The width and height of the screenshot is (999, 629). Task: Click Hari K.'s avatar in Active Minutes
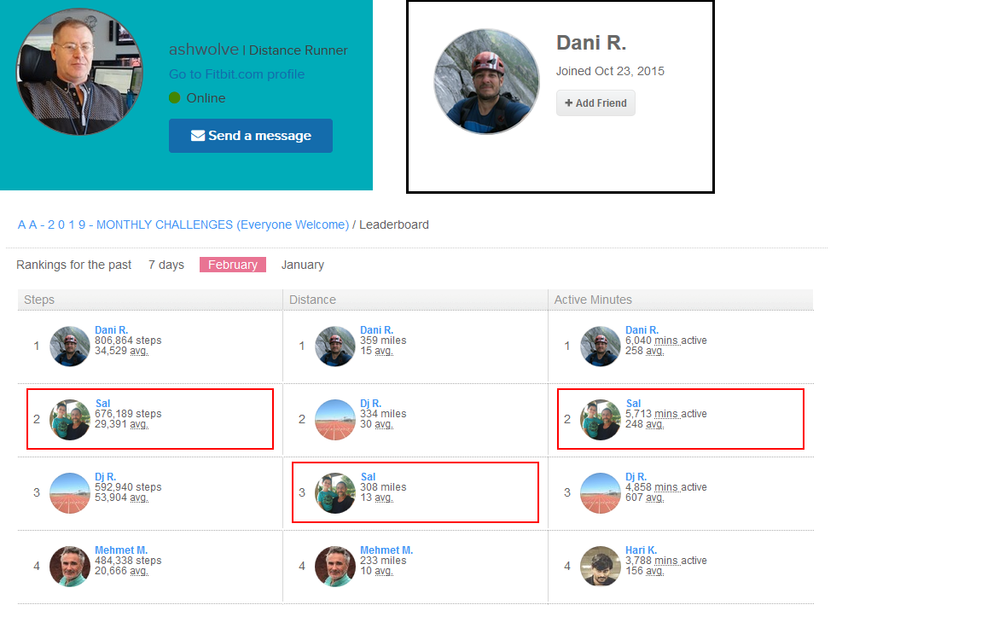coord(599,566)
